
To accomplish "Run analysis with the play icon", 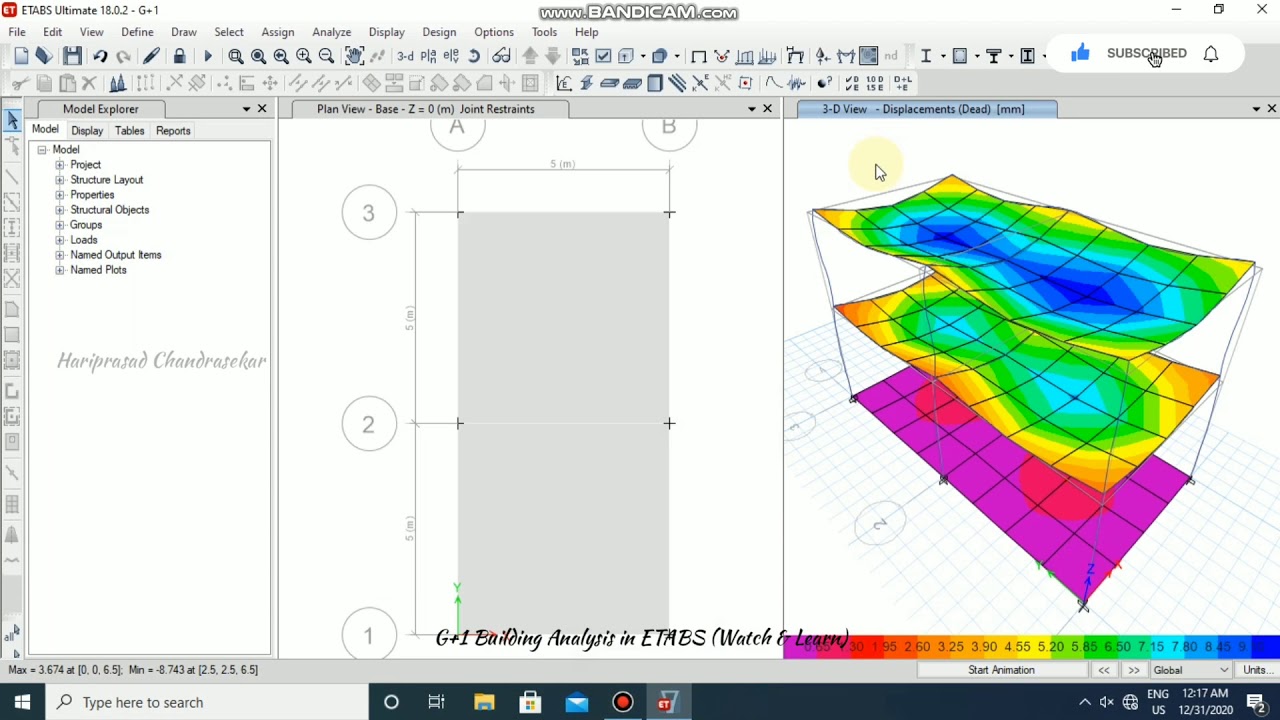I will 207,57.
